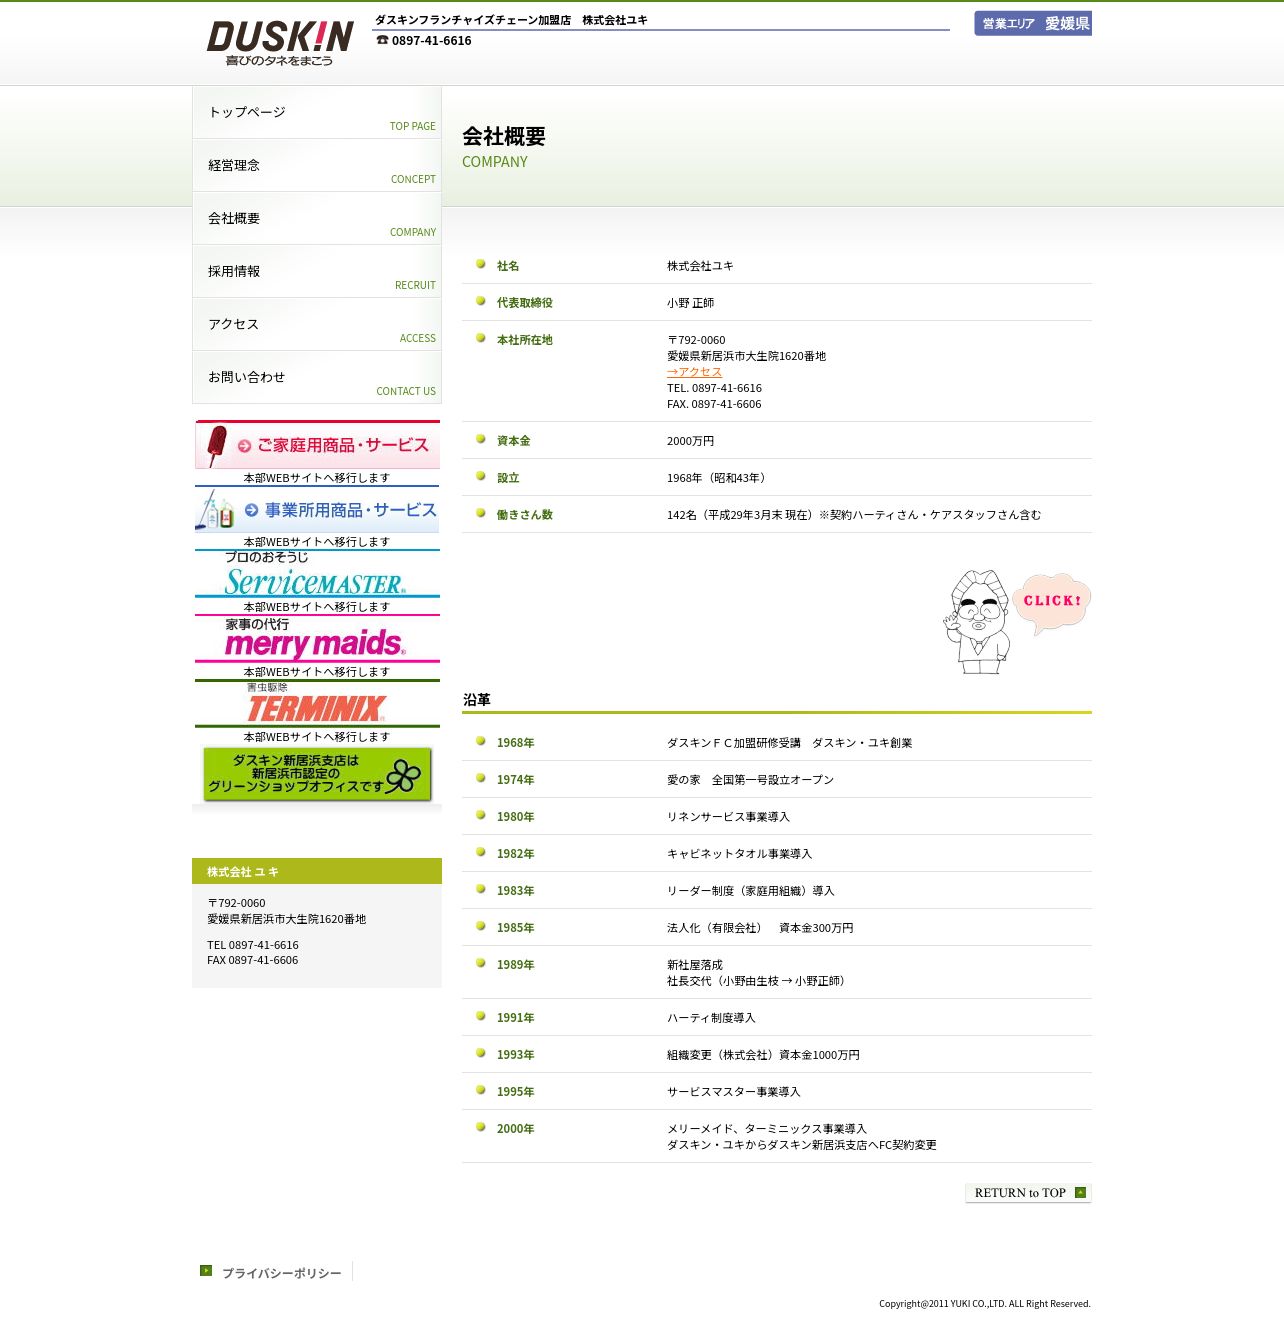Click the value 2000万円
The image size is (1284, 1342).
(690, 441)
